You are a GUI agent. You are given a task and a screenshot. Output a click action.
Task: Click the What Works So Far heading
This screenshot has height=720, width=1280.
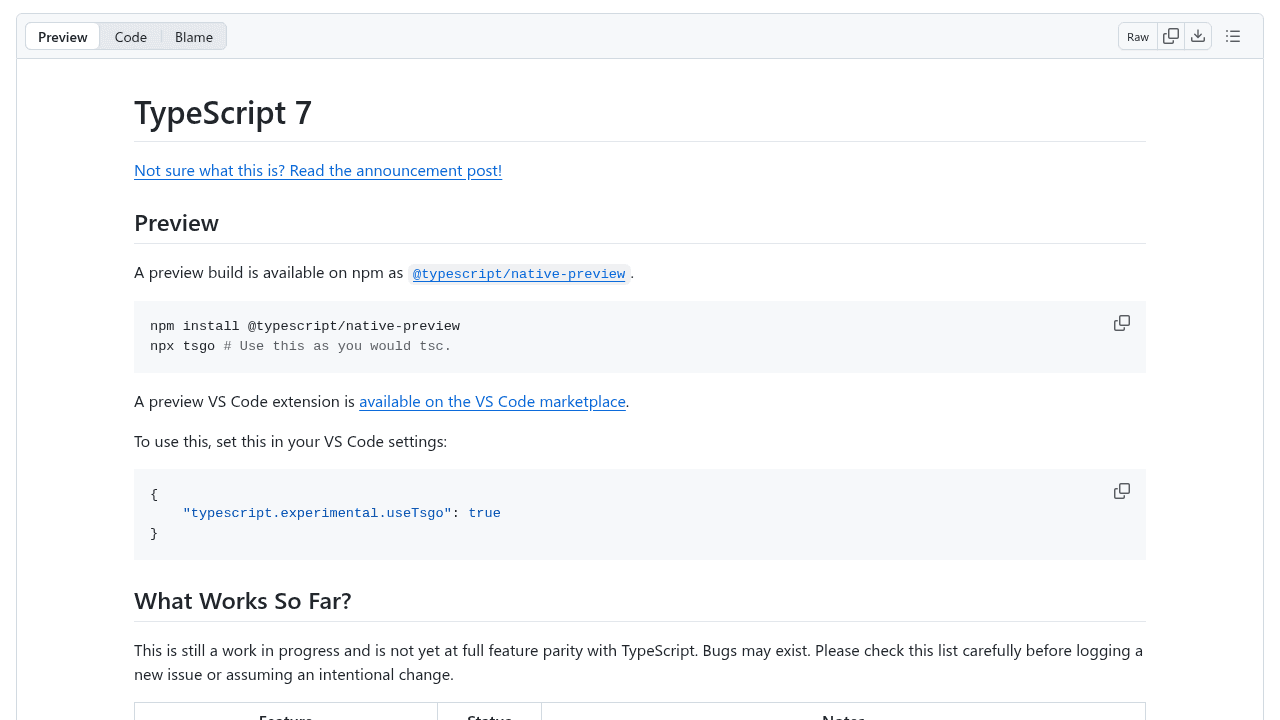click(x=242, y=600)
